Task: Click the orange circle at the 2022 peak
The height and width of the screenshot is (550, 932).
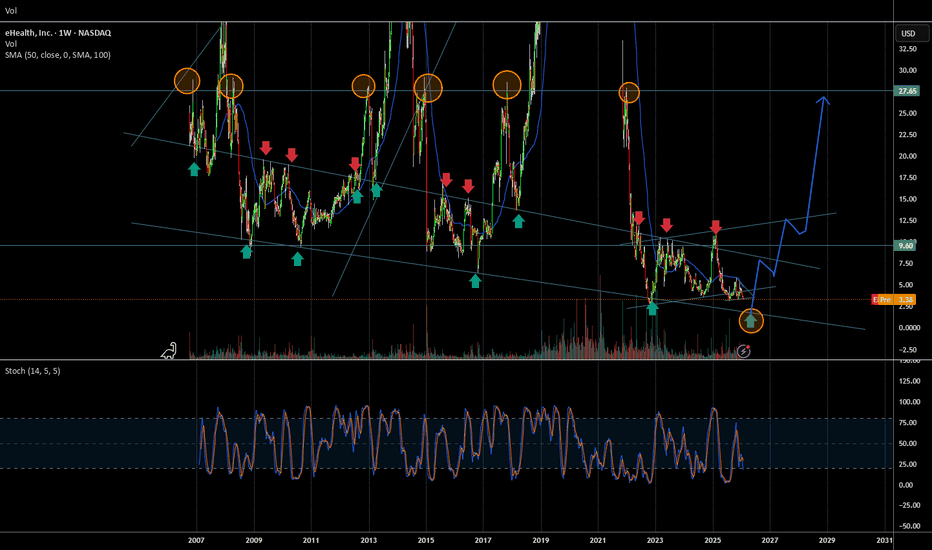Action: 629,93
